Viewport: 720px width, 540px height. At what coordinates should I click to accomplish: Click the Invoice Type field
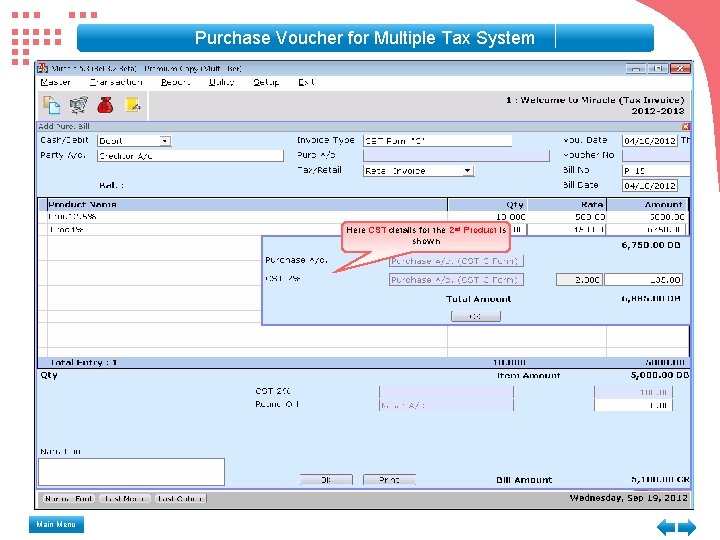point(437,141)
